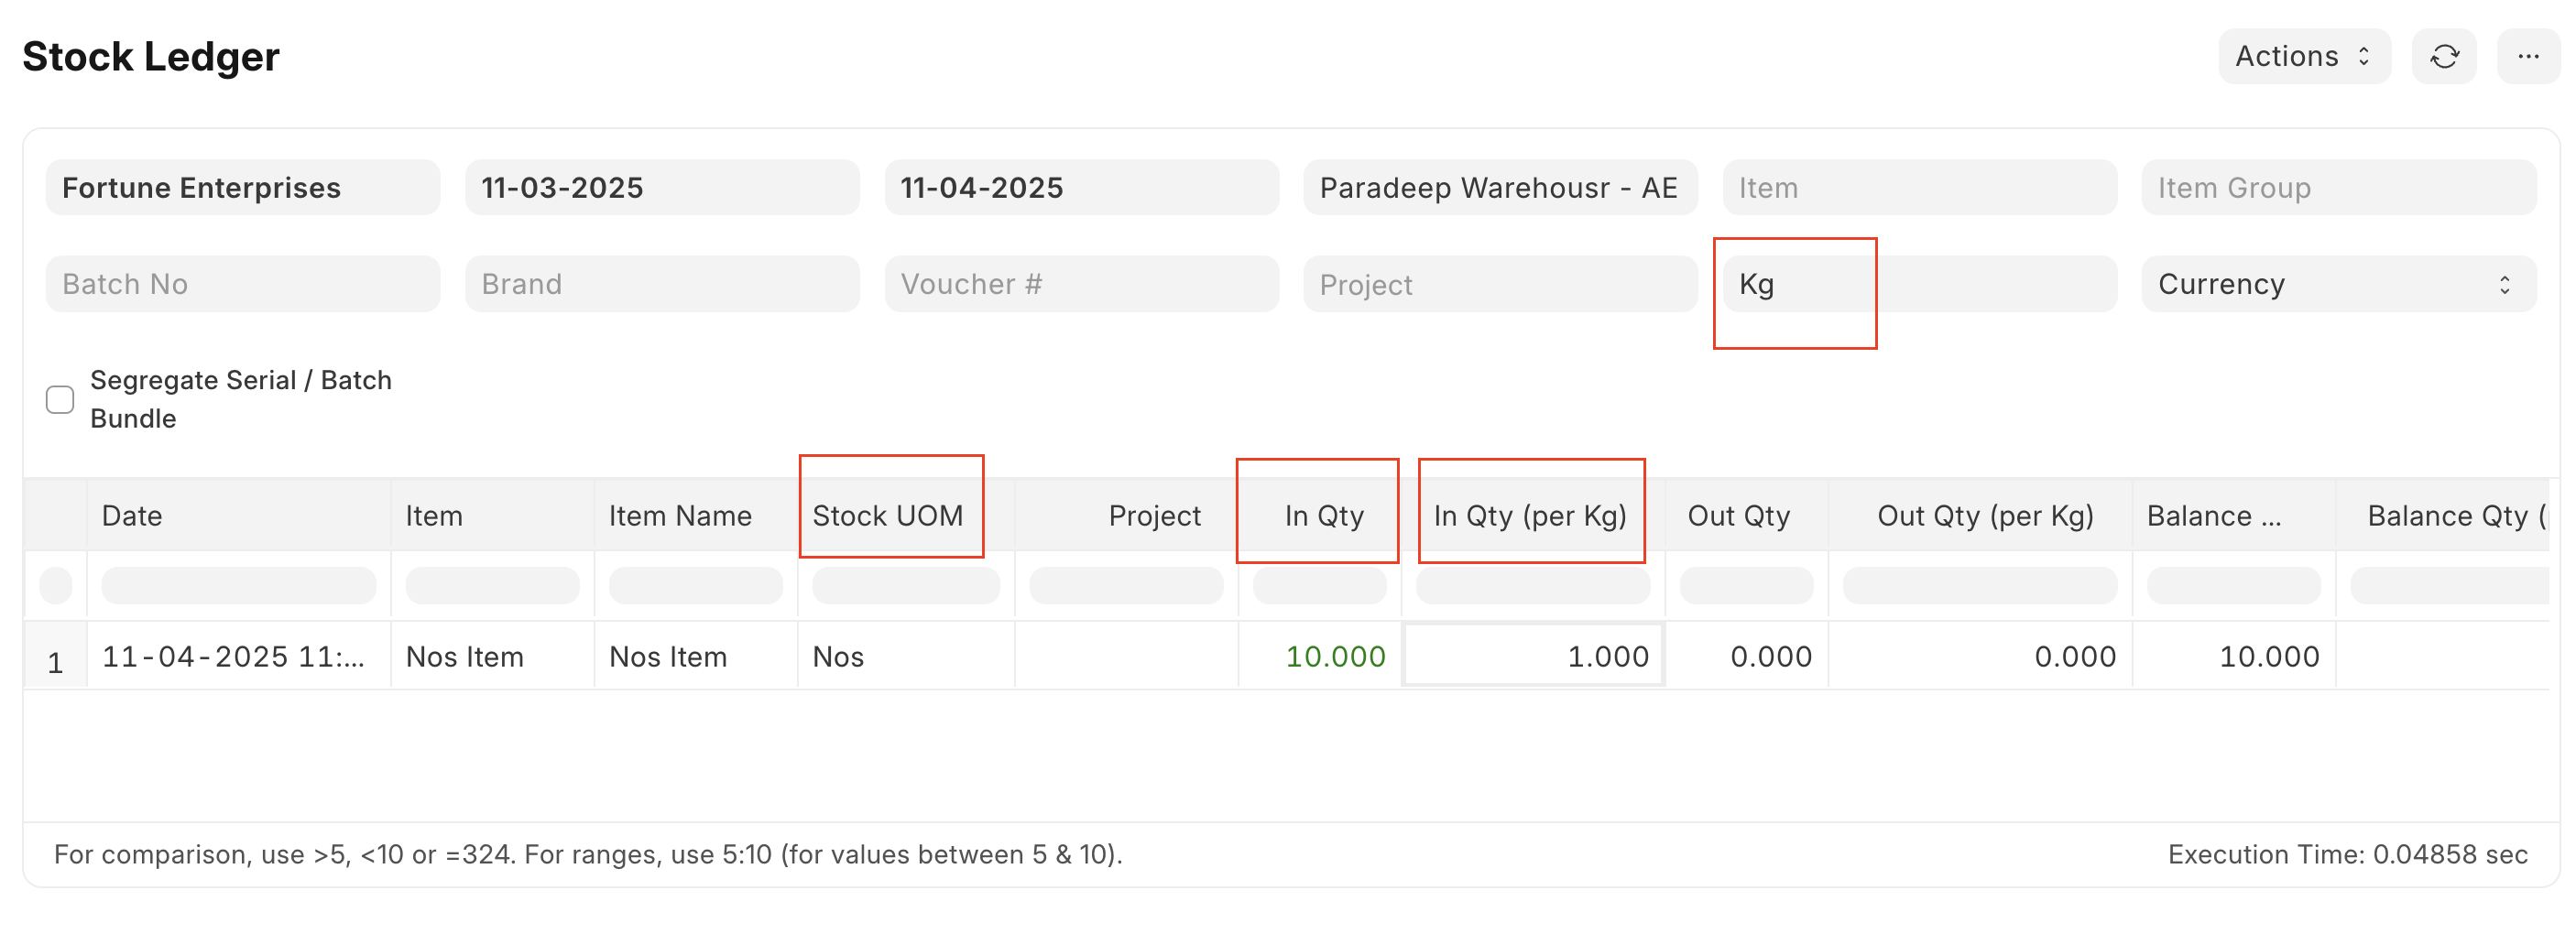
Task: Click the Fortune Enterprises company field
Action: point(242,188)
